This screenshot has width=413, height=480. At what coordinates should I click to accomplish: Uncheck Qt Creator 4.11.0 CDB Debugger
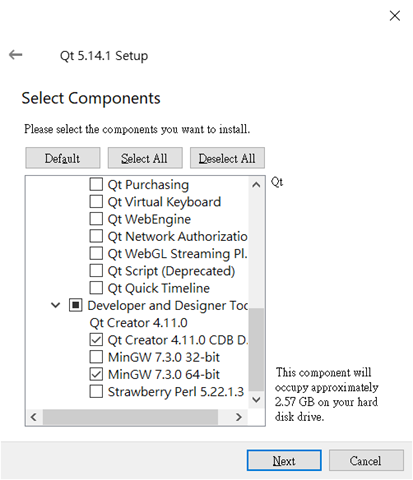click(96, 340)
